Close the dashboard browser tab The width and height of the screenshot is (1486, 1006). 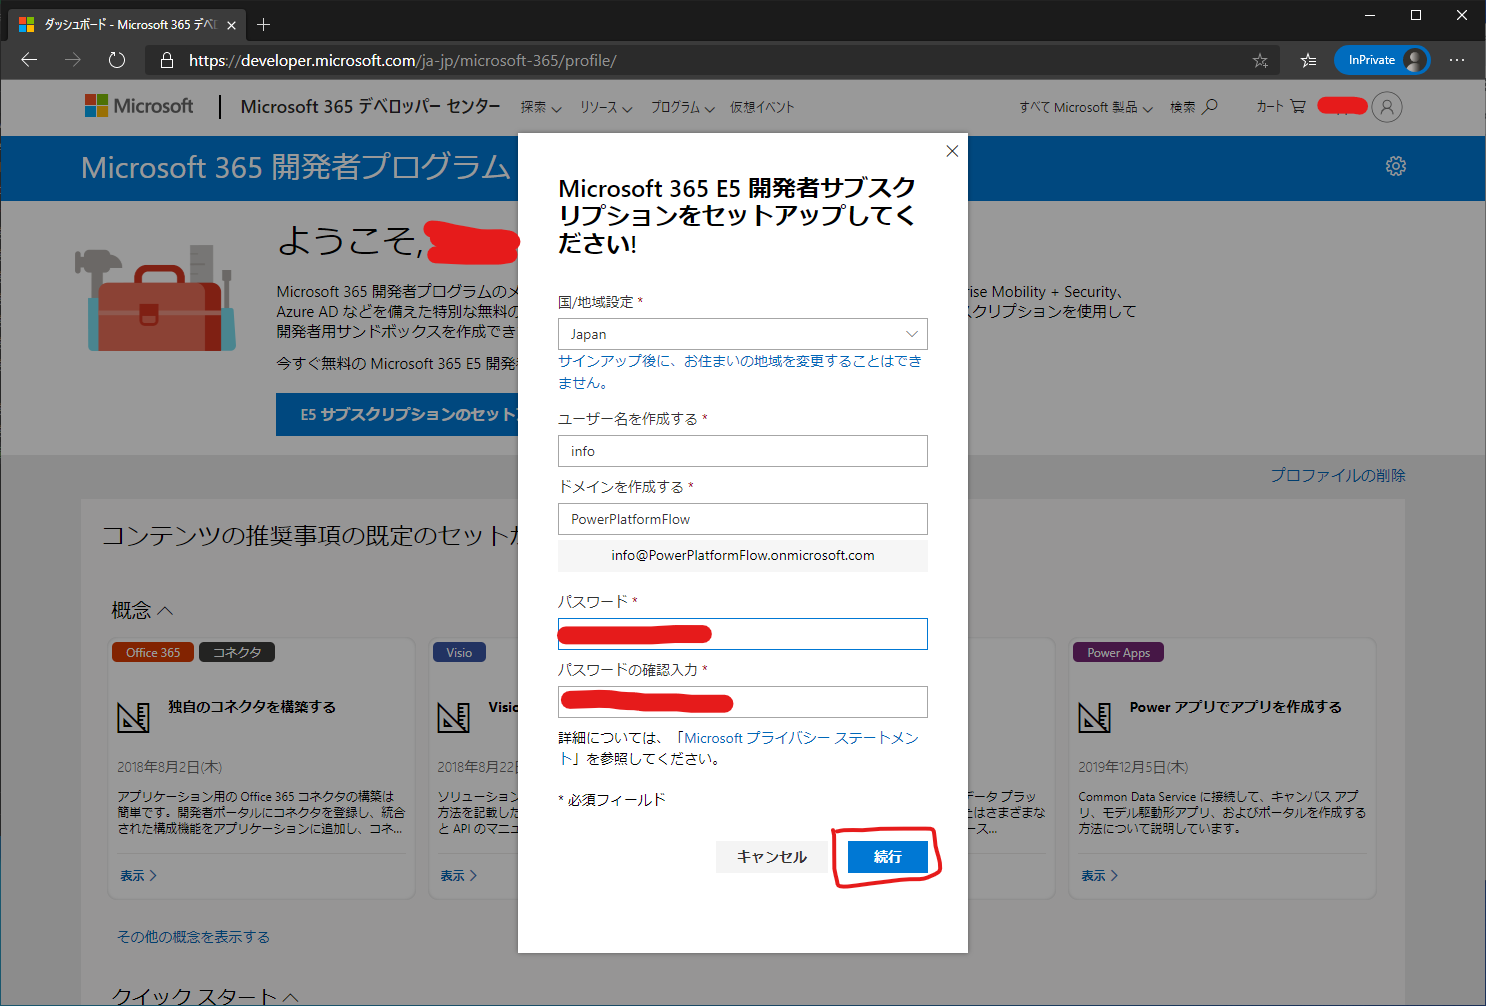click(x=231, y=25)
